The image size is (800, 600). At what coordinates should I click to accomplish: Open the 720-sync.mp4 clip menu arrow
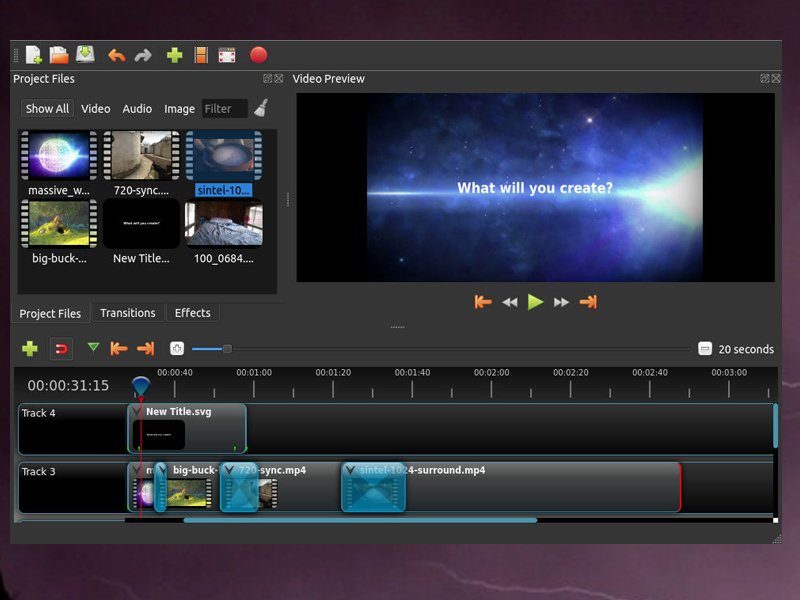pos(229,469)
